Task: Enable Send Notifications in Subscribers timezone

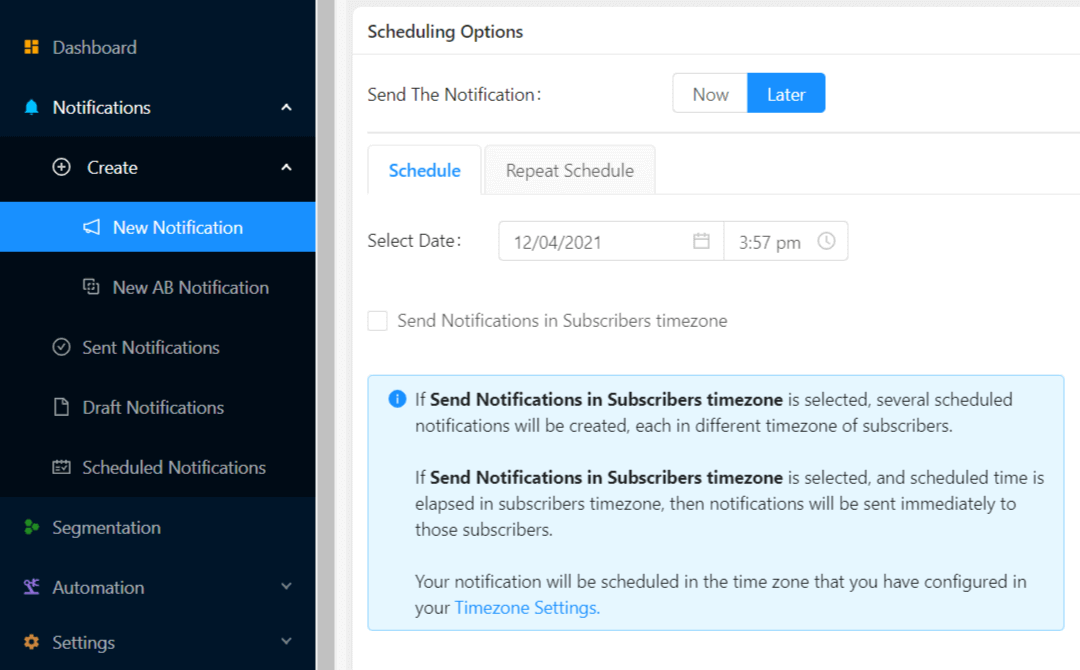Action: pos(377,321)
